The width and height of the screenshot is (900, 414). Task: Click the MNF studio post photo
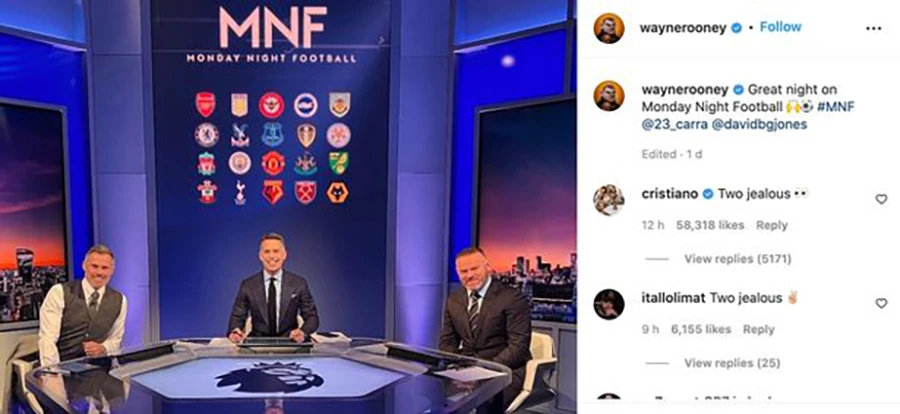pos(288,207)
